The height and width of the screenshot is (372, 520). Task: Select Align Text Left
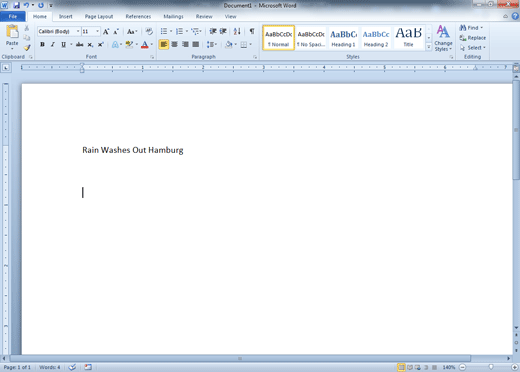click(163, 44)
